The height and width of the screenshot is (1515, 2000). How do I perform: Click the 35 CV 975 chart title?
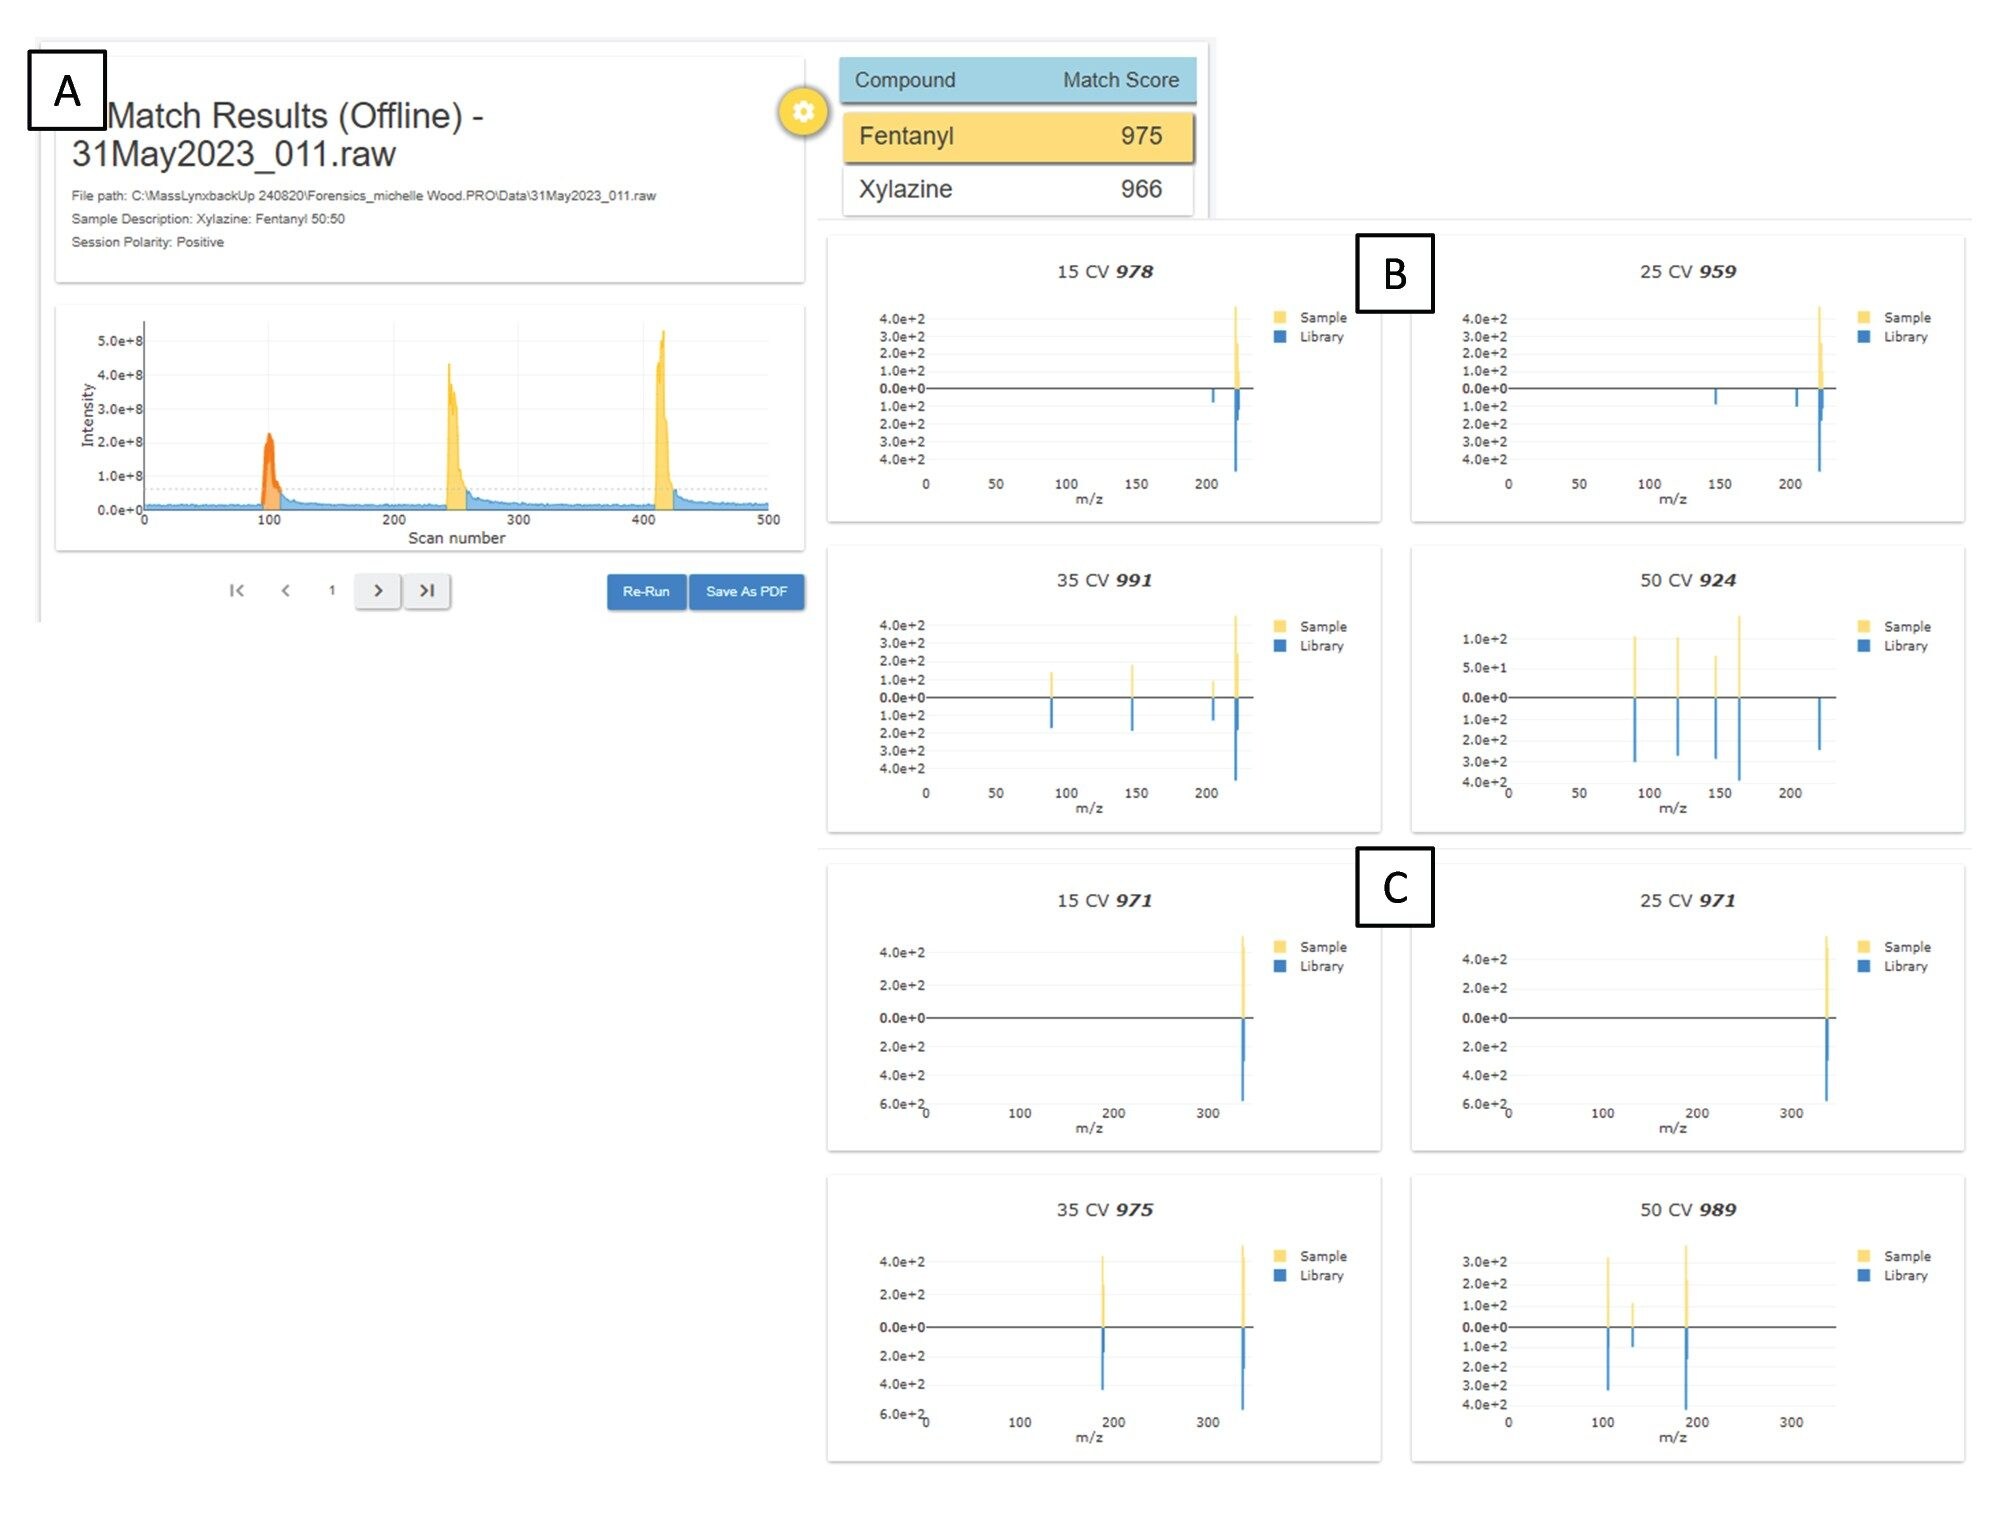click(x=1105, y=1210)
